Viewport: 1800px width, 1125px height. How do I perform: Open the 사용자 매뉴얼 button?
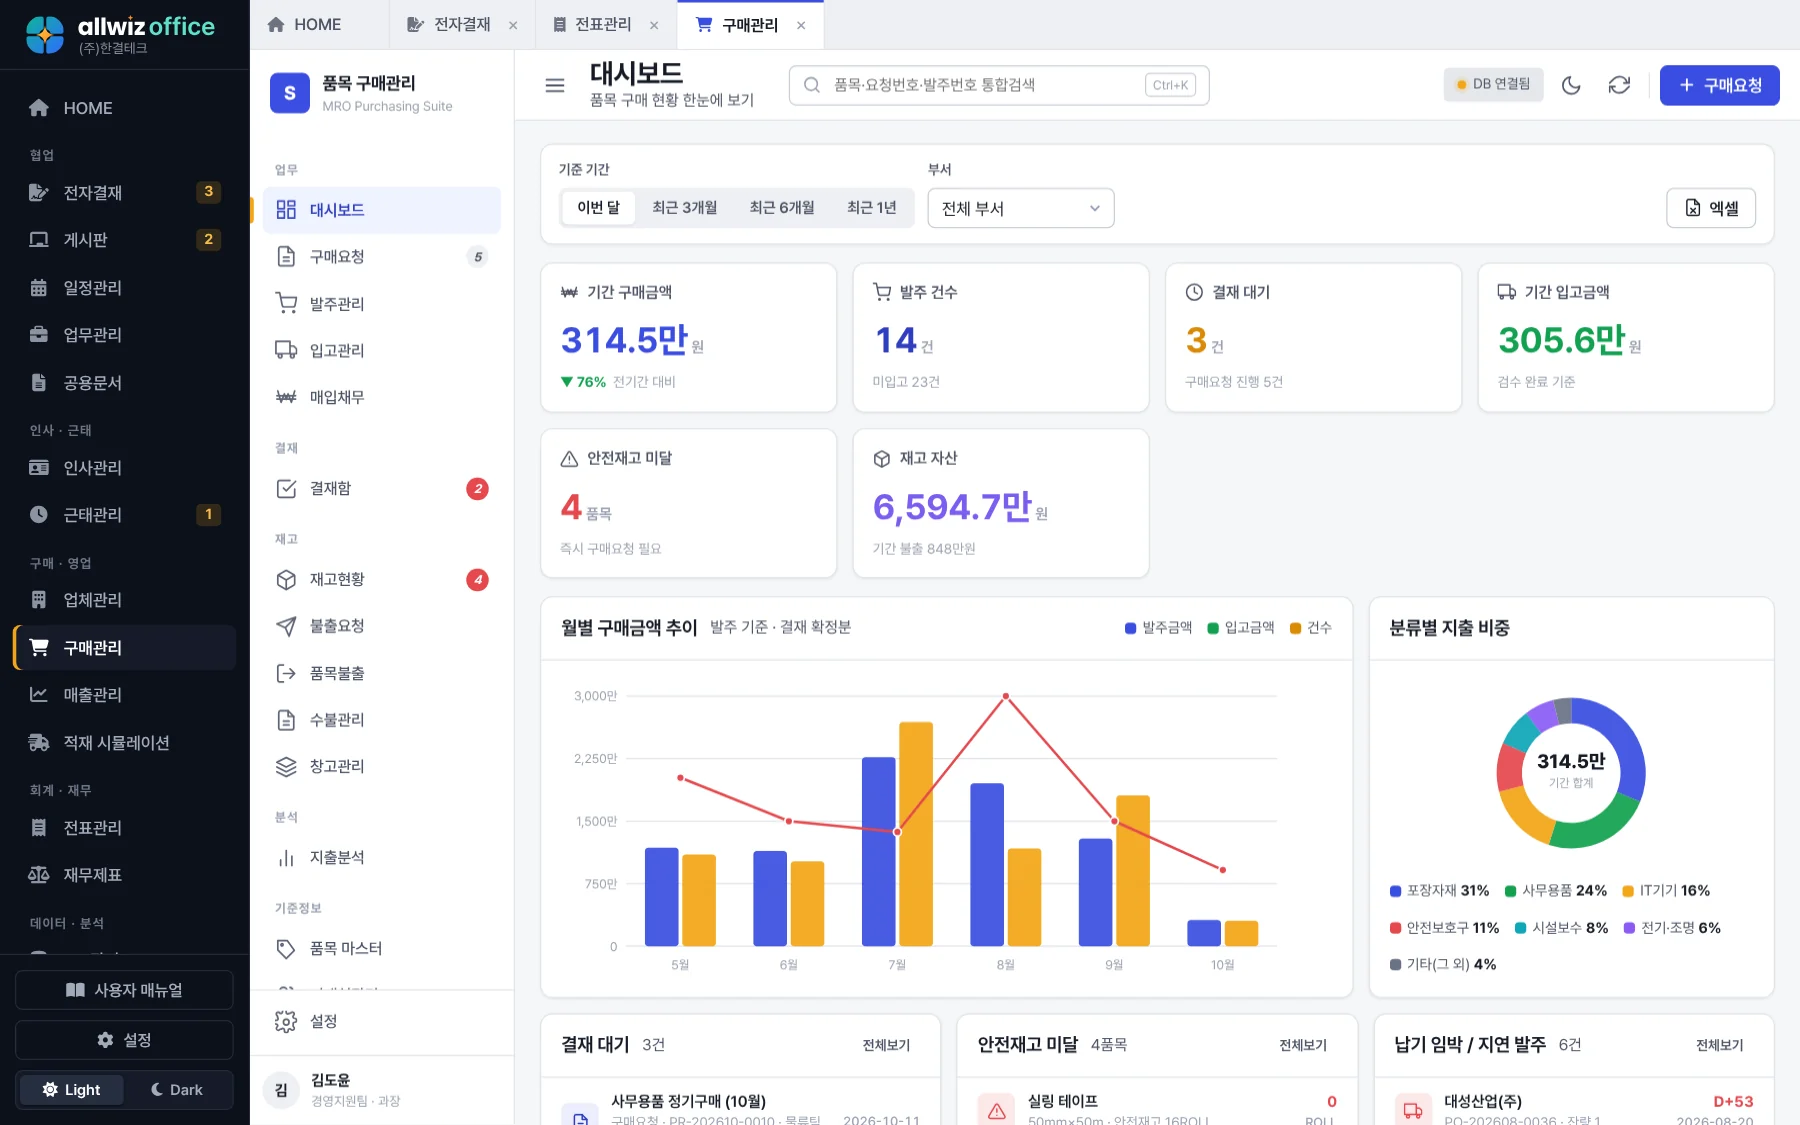tap(124, 990)
